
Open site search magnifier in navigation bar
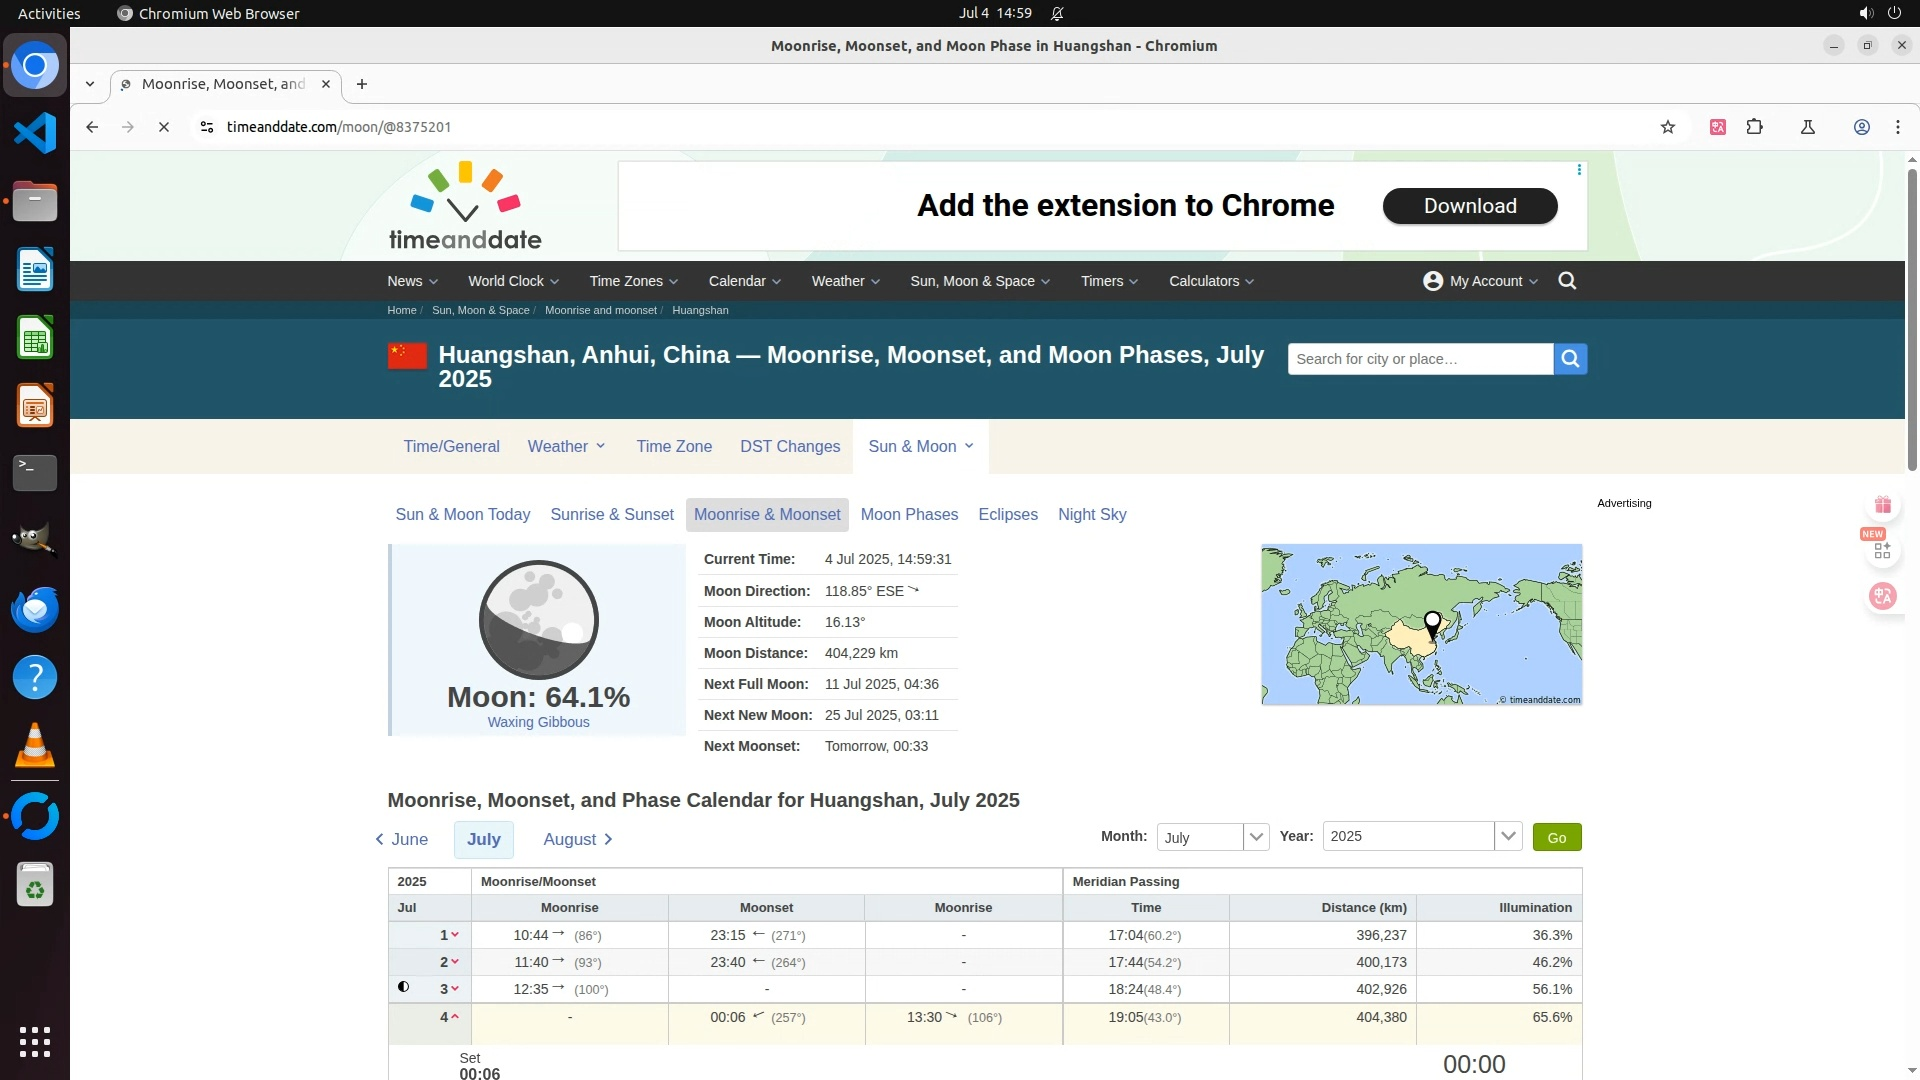pos(1567,281)
